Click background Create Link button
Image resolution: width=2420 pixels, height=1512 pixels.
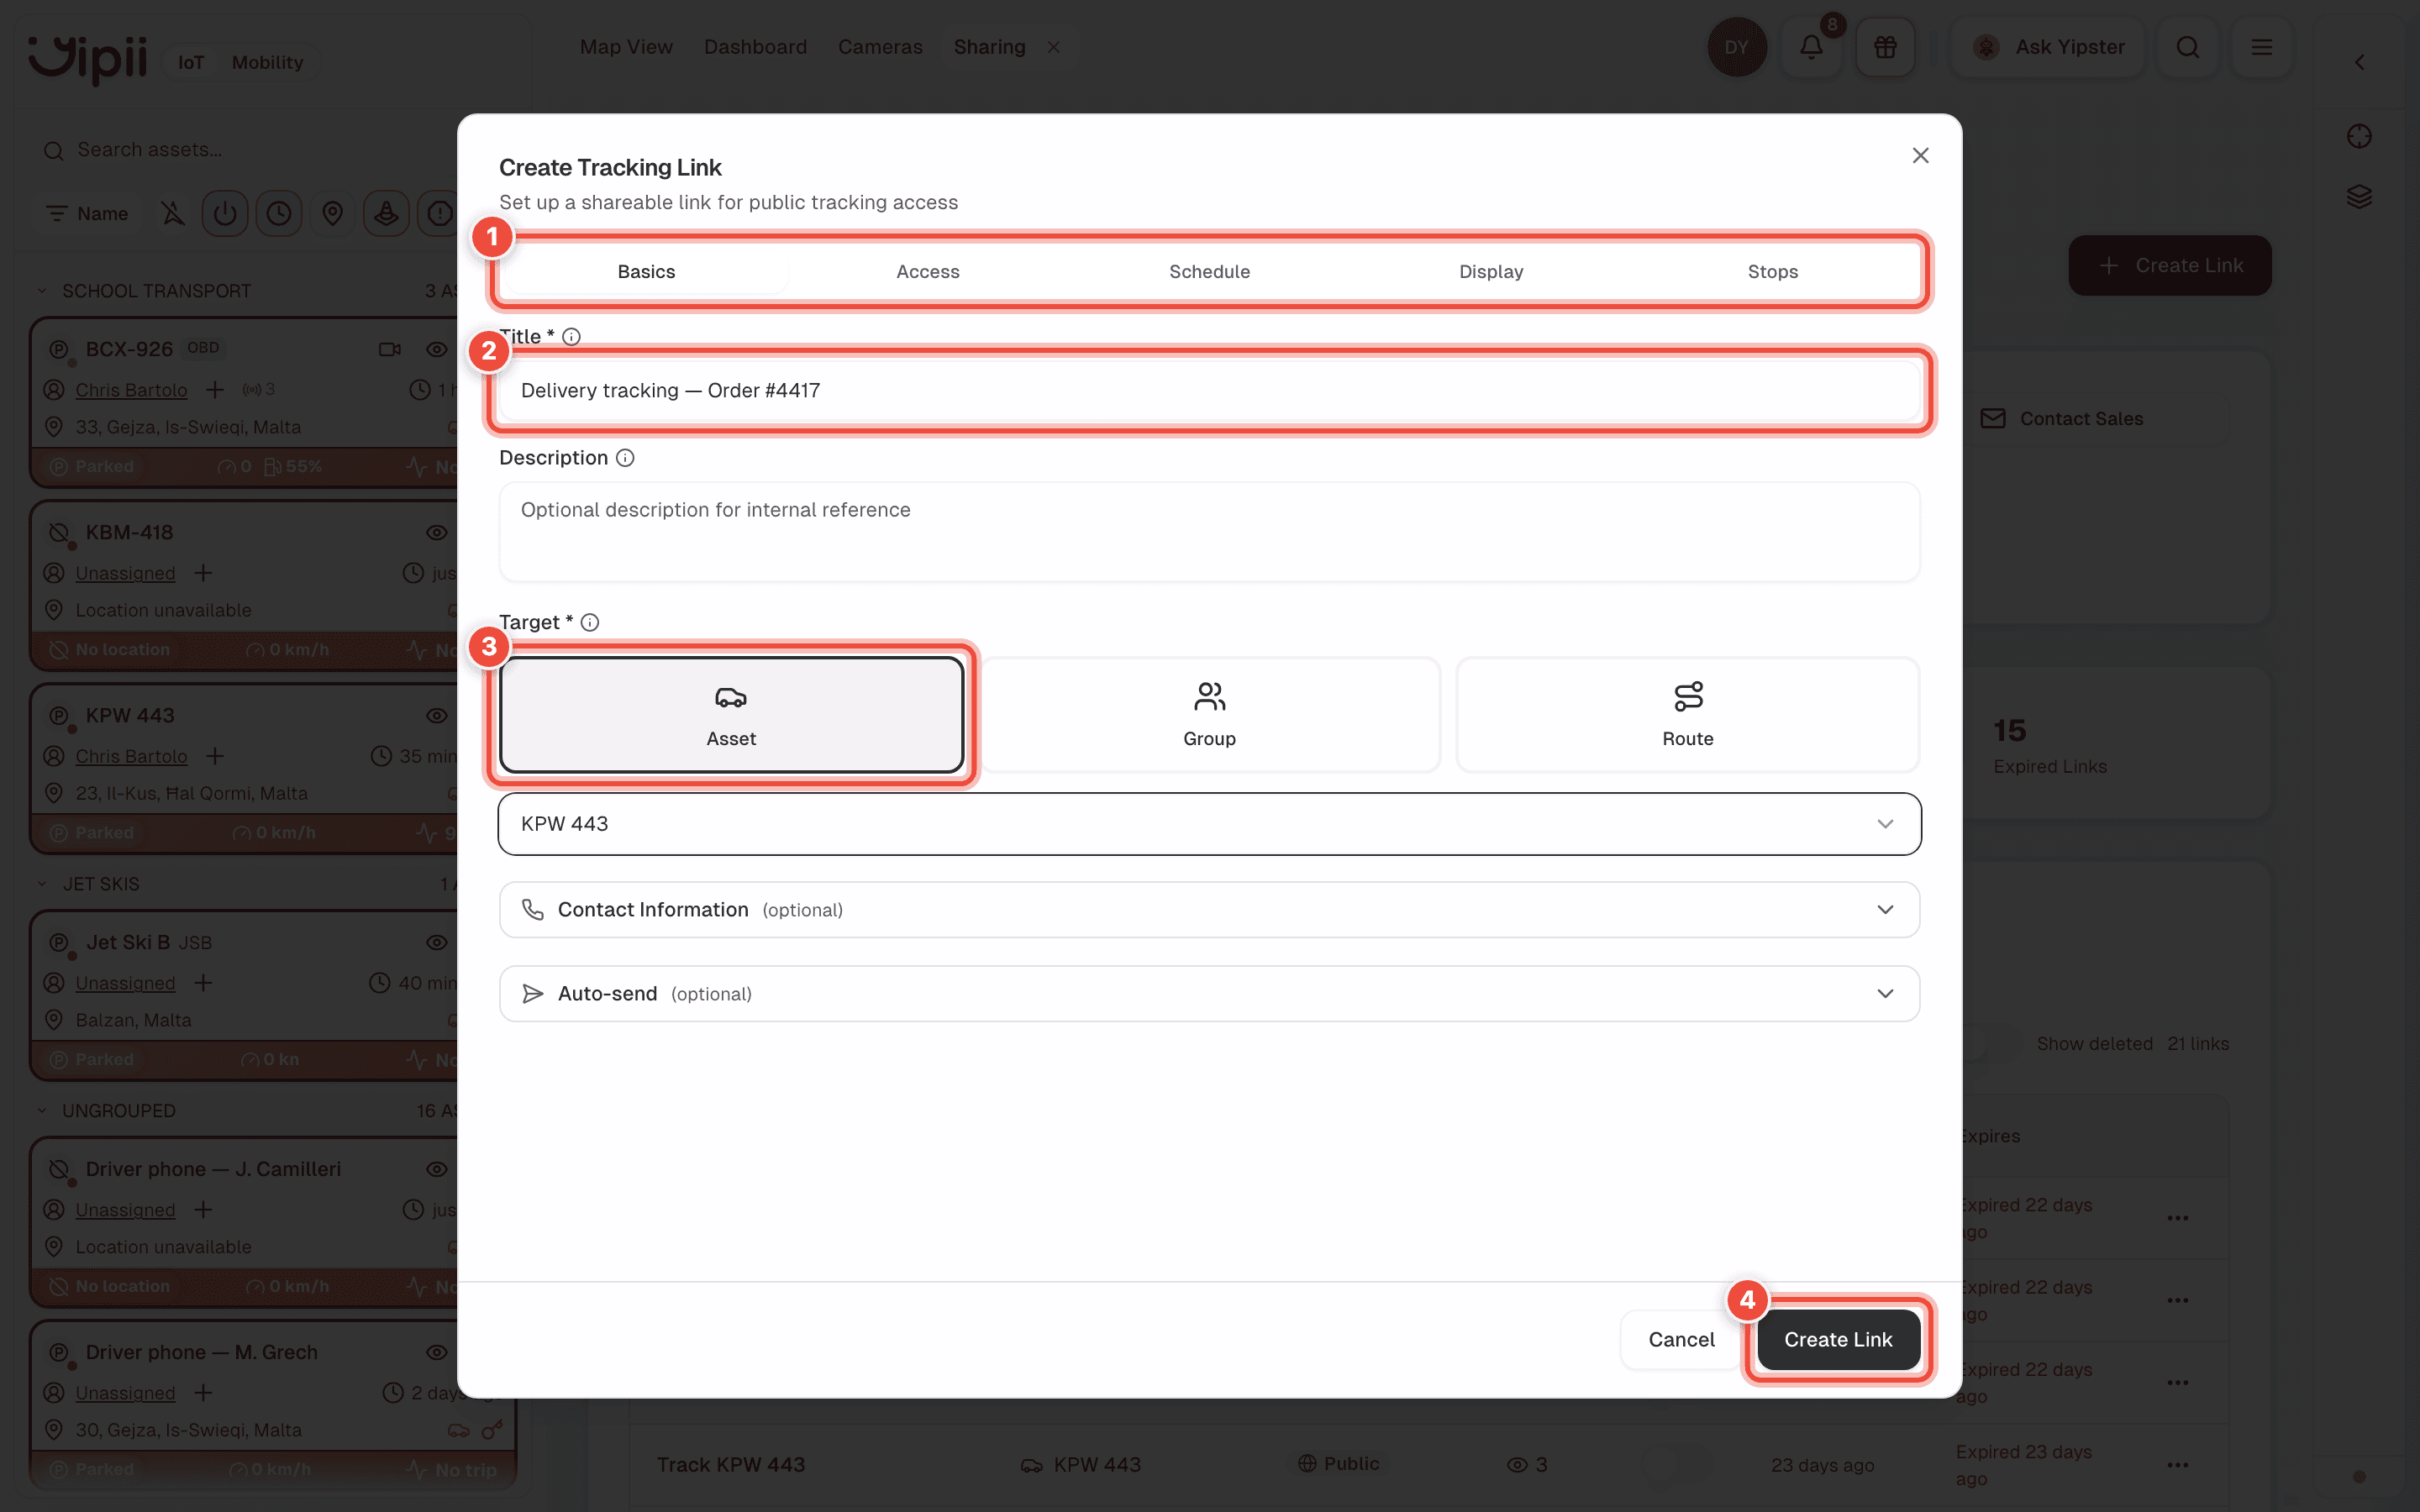(2170, 265)
